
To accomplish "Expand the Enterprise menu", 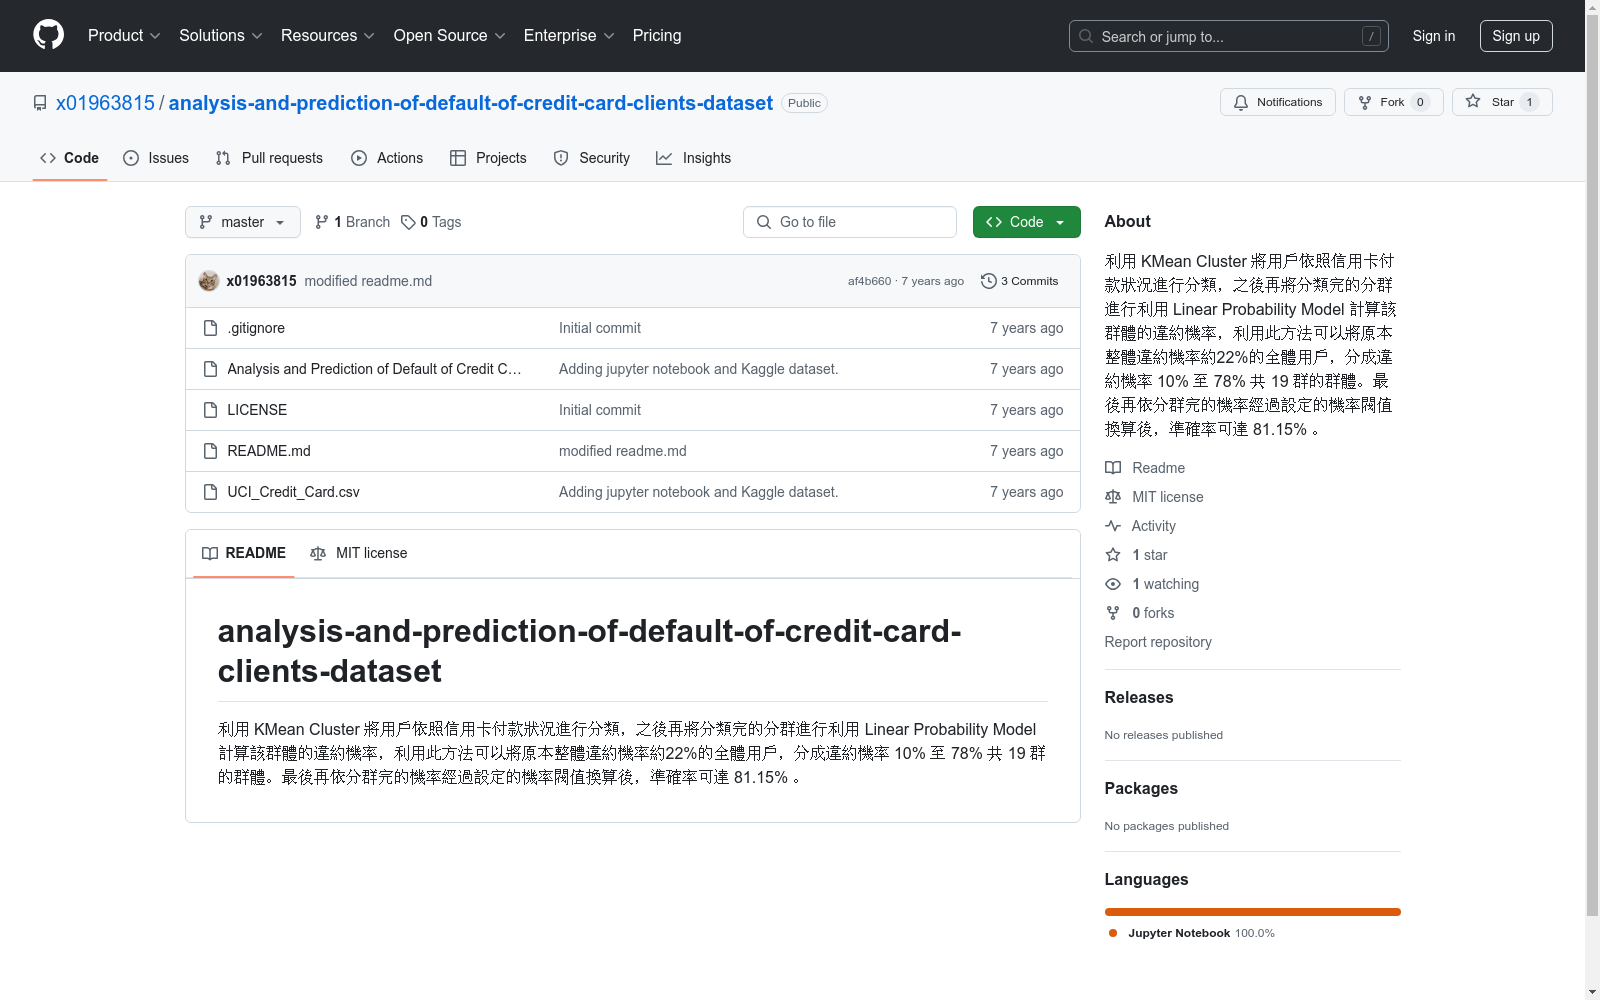I will 569,36.
